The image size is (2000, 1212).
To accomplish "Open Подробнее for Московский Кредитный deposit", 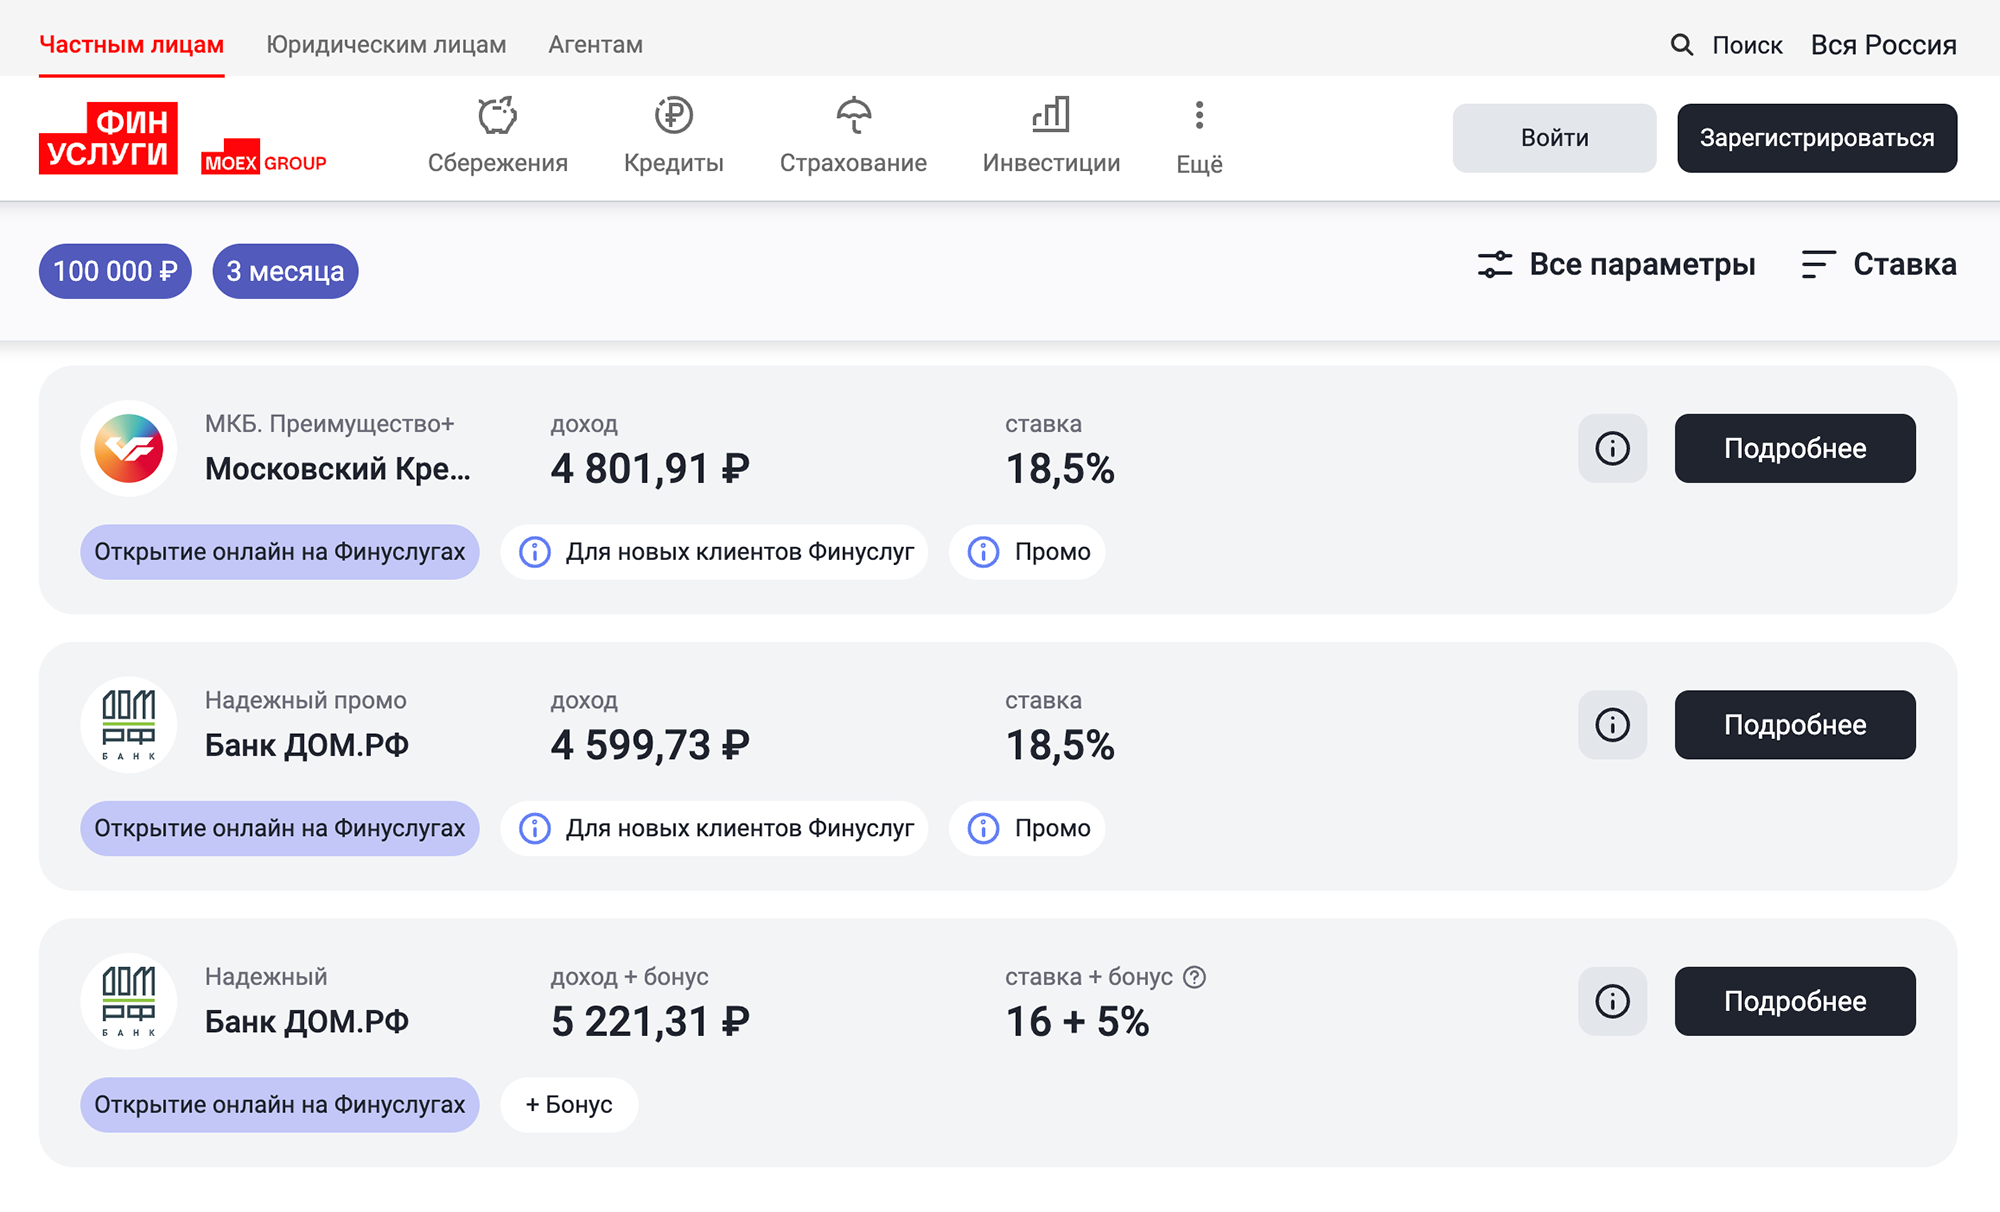I will [1795, 448].
